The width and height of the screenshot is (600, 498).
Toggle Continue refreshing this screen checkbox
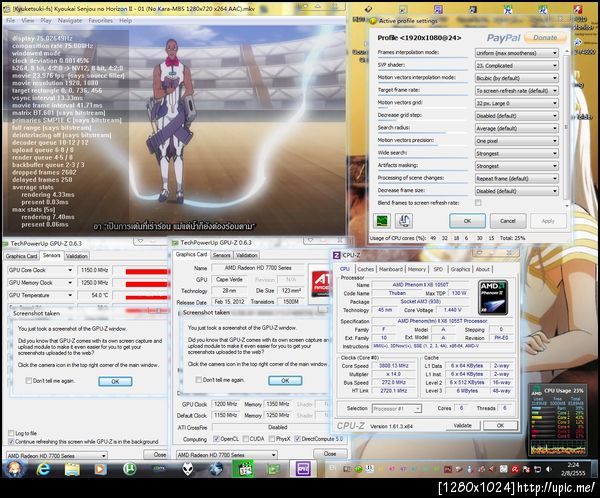pyautogui.click(x=11, y=441)
